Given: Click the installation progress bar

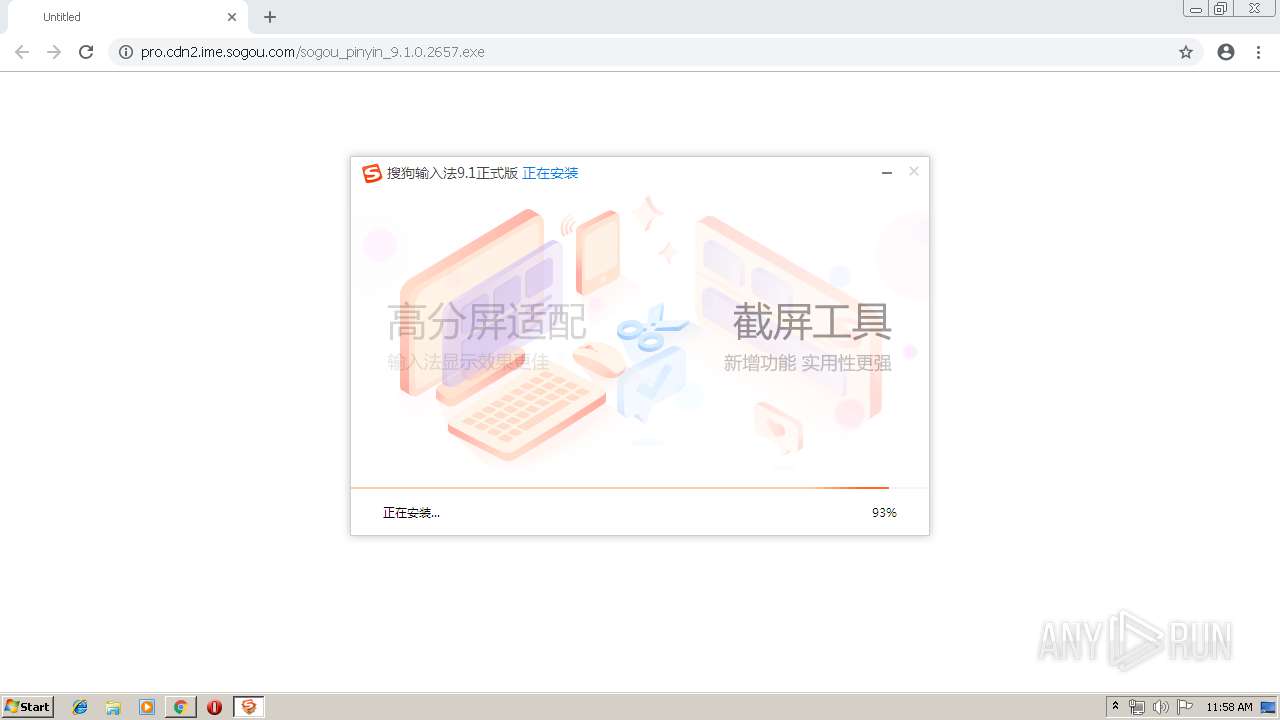Looking at the screenshot, I should click(x=640, y=488).
